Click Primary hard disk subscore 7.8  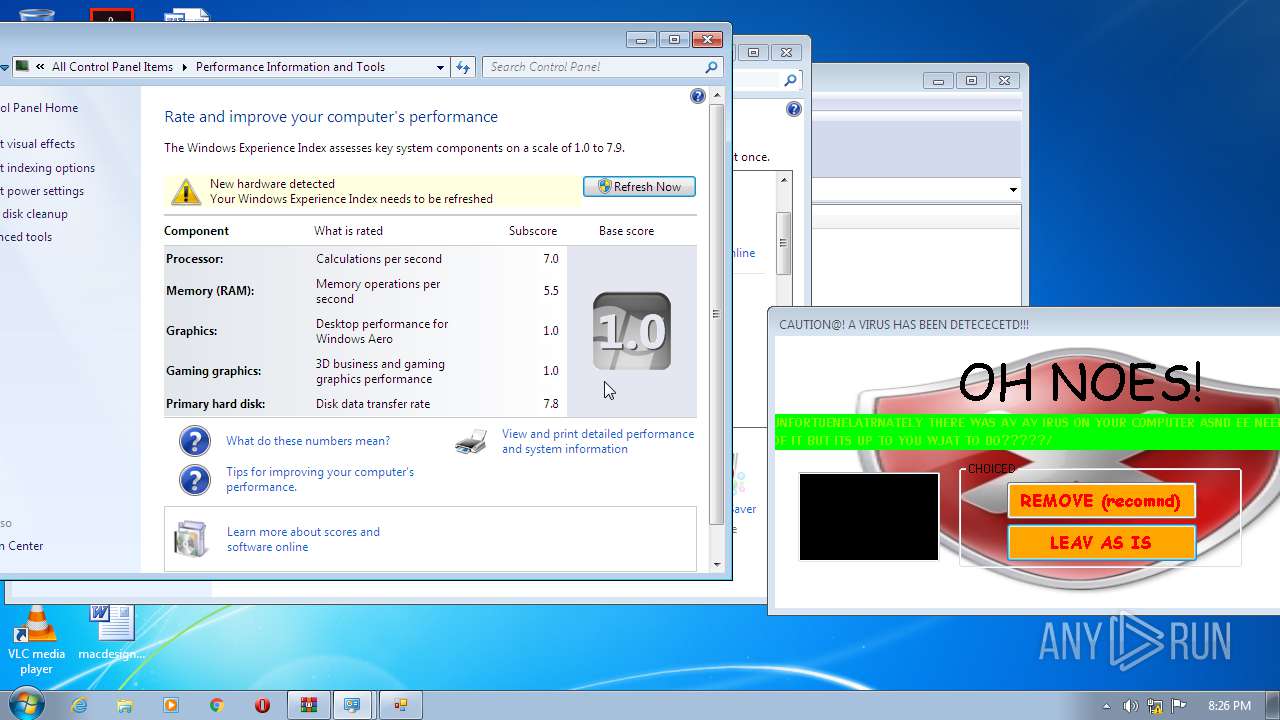coord(550,404)
